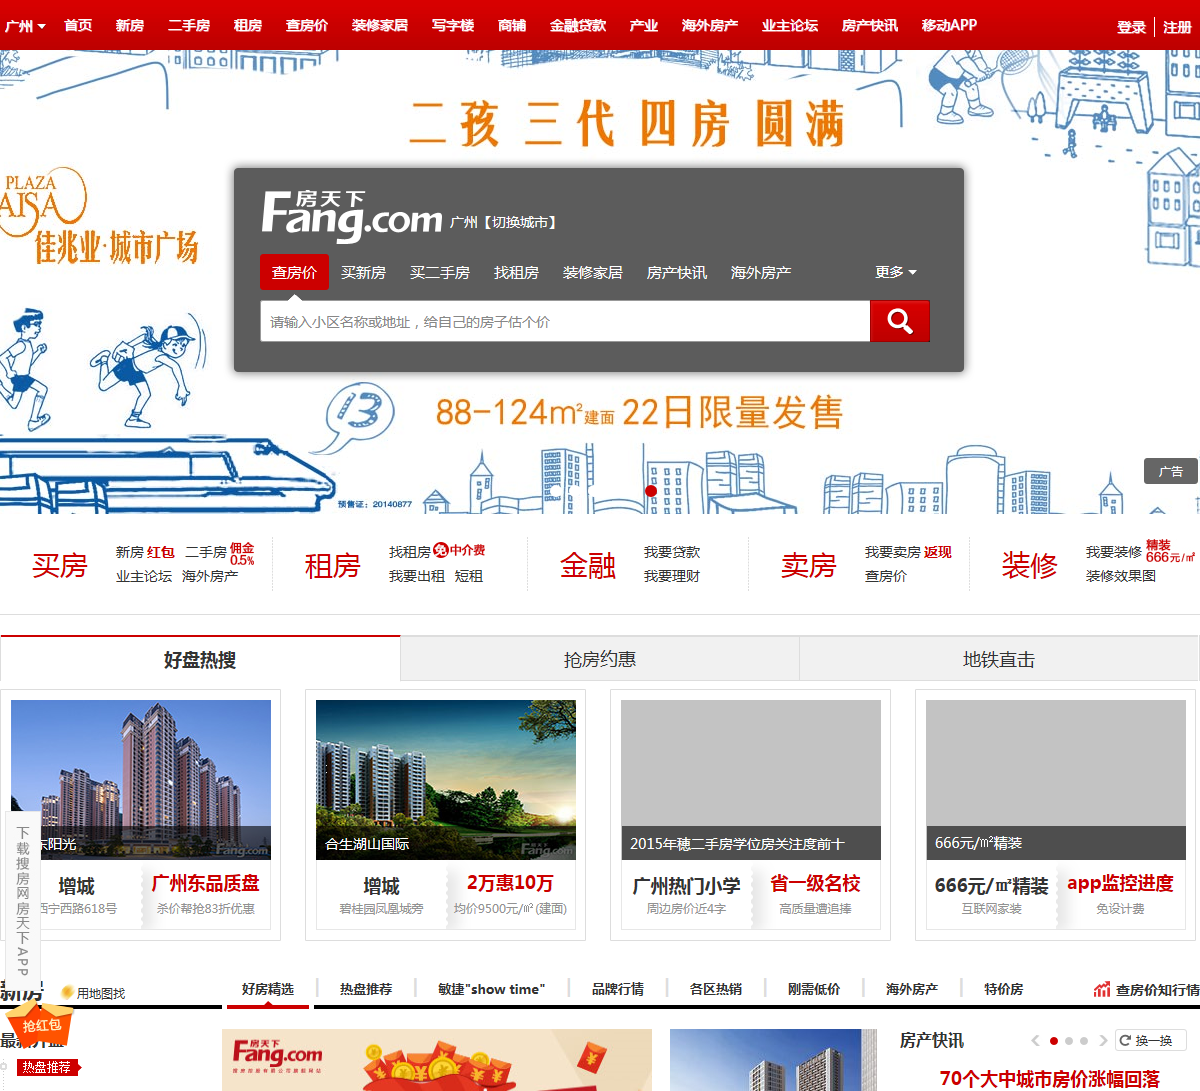The width and height of the screenshot is (1200, 1091).
Task: Open the 广州 city dropdown in top bar
Action: 25,26
